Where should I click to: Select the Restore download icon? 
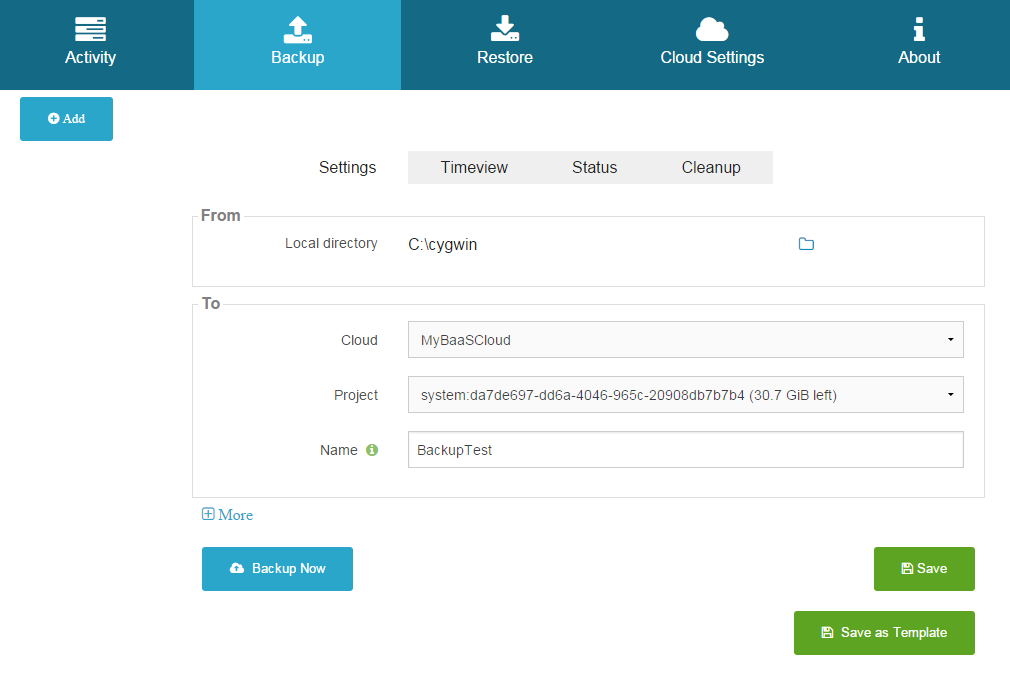tap(504, 29)
